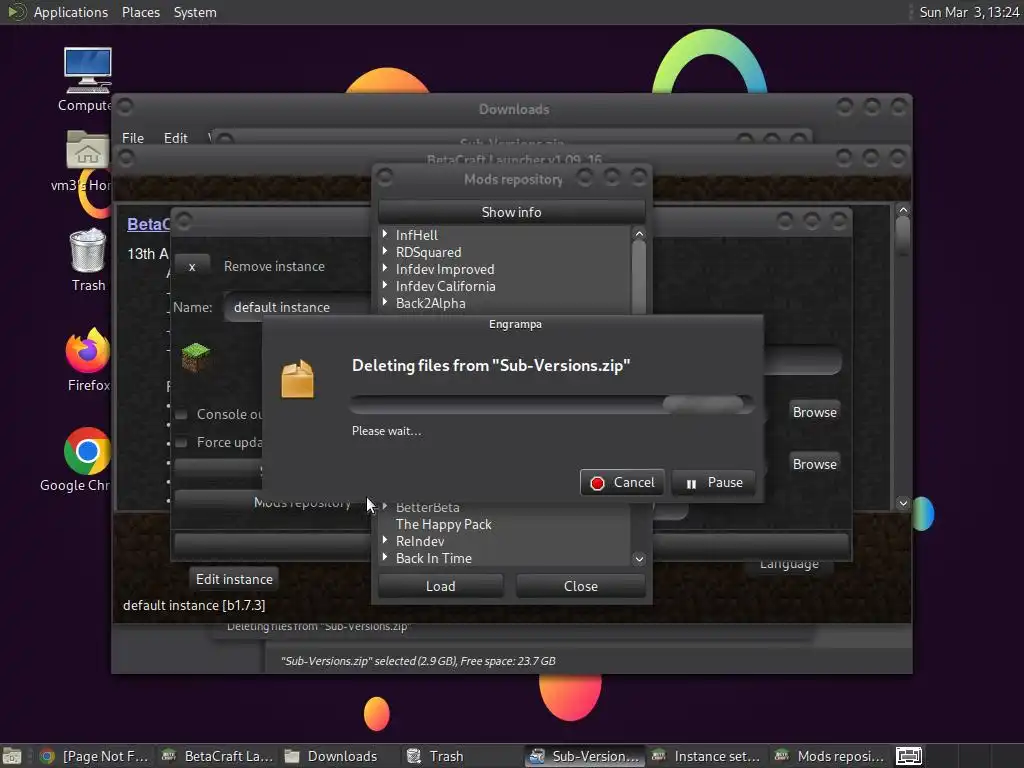Viewport: 1024px width, 768px height.
Task: Toggle the Force update checkbox
Action: [182, 443]
